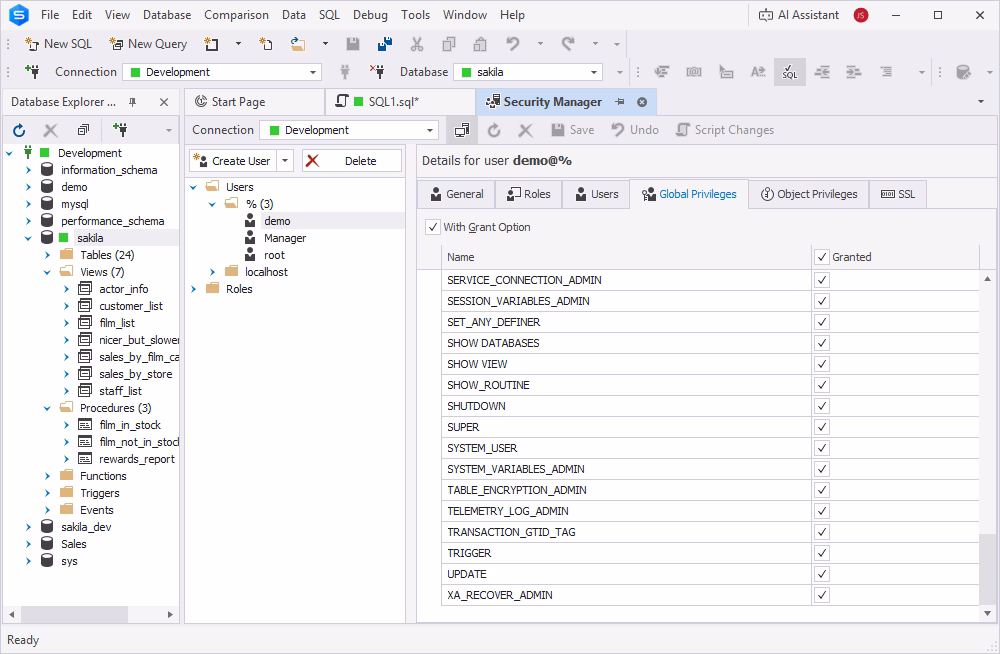The width and height of the screenshot is (1000, 654).
Task: Click the Save All icon in top toolbar
Action: [385, 44]
